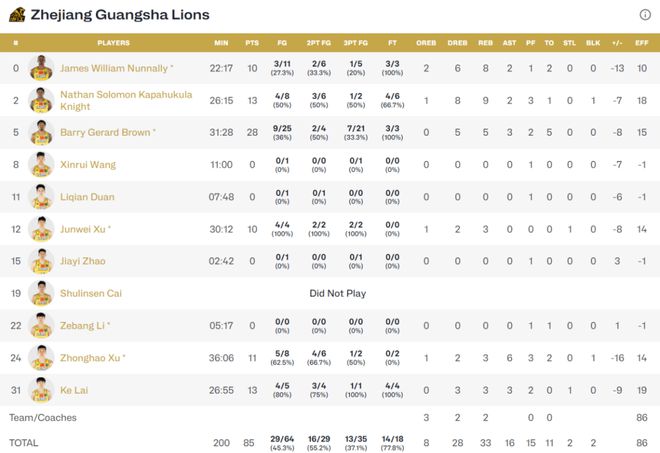Click Barry Gerard Brown's player avatar

42,132
